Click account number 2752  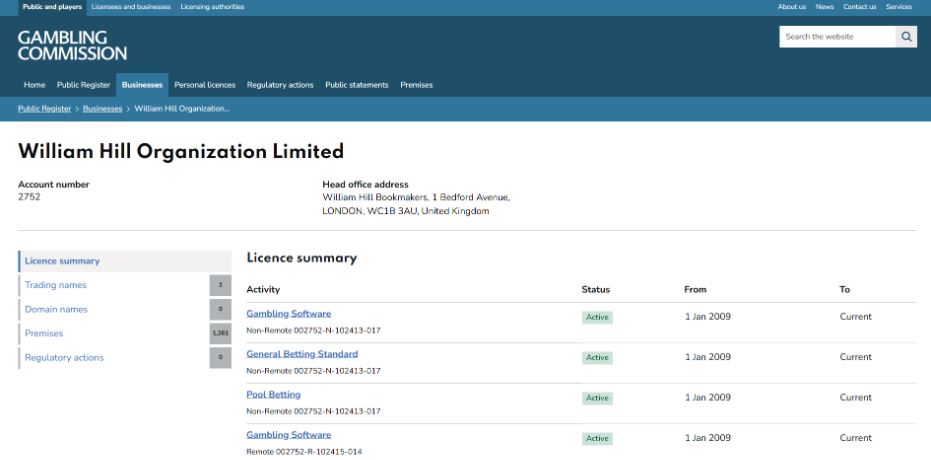[29, 197]
